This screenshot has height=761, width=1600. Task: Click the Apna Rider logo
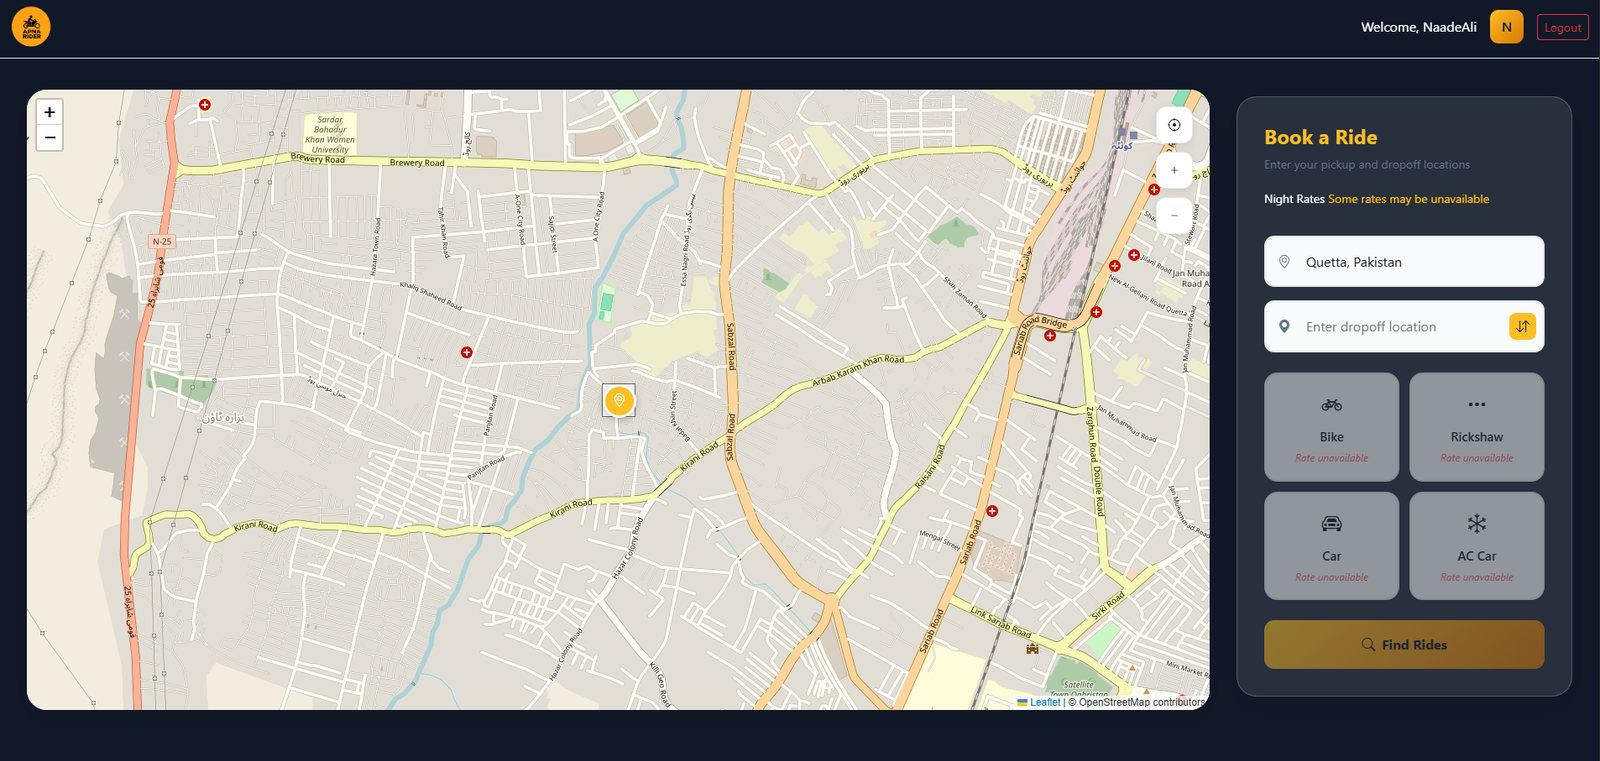click(x=31, y=27)
